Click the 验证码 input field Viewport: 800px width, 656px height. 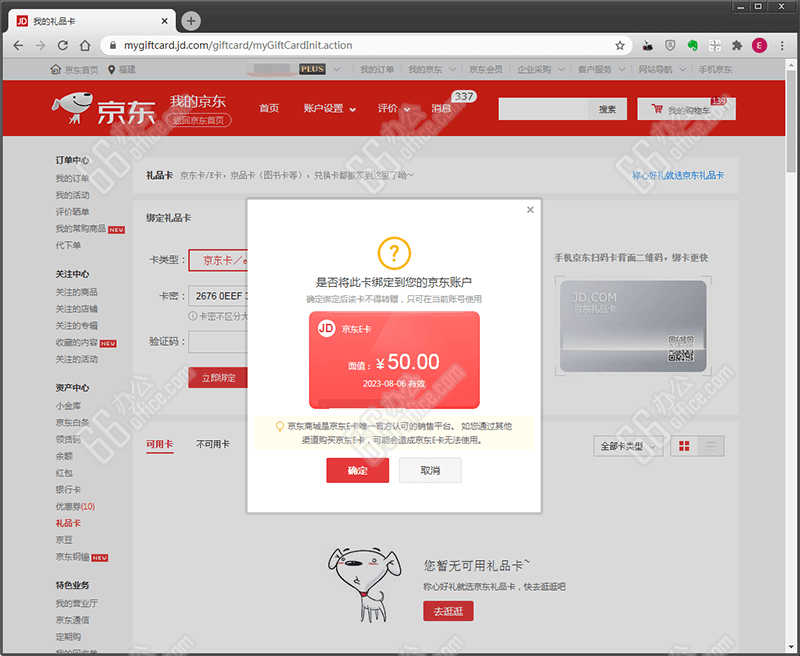tap(218, 342)
